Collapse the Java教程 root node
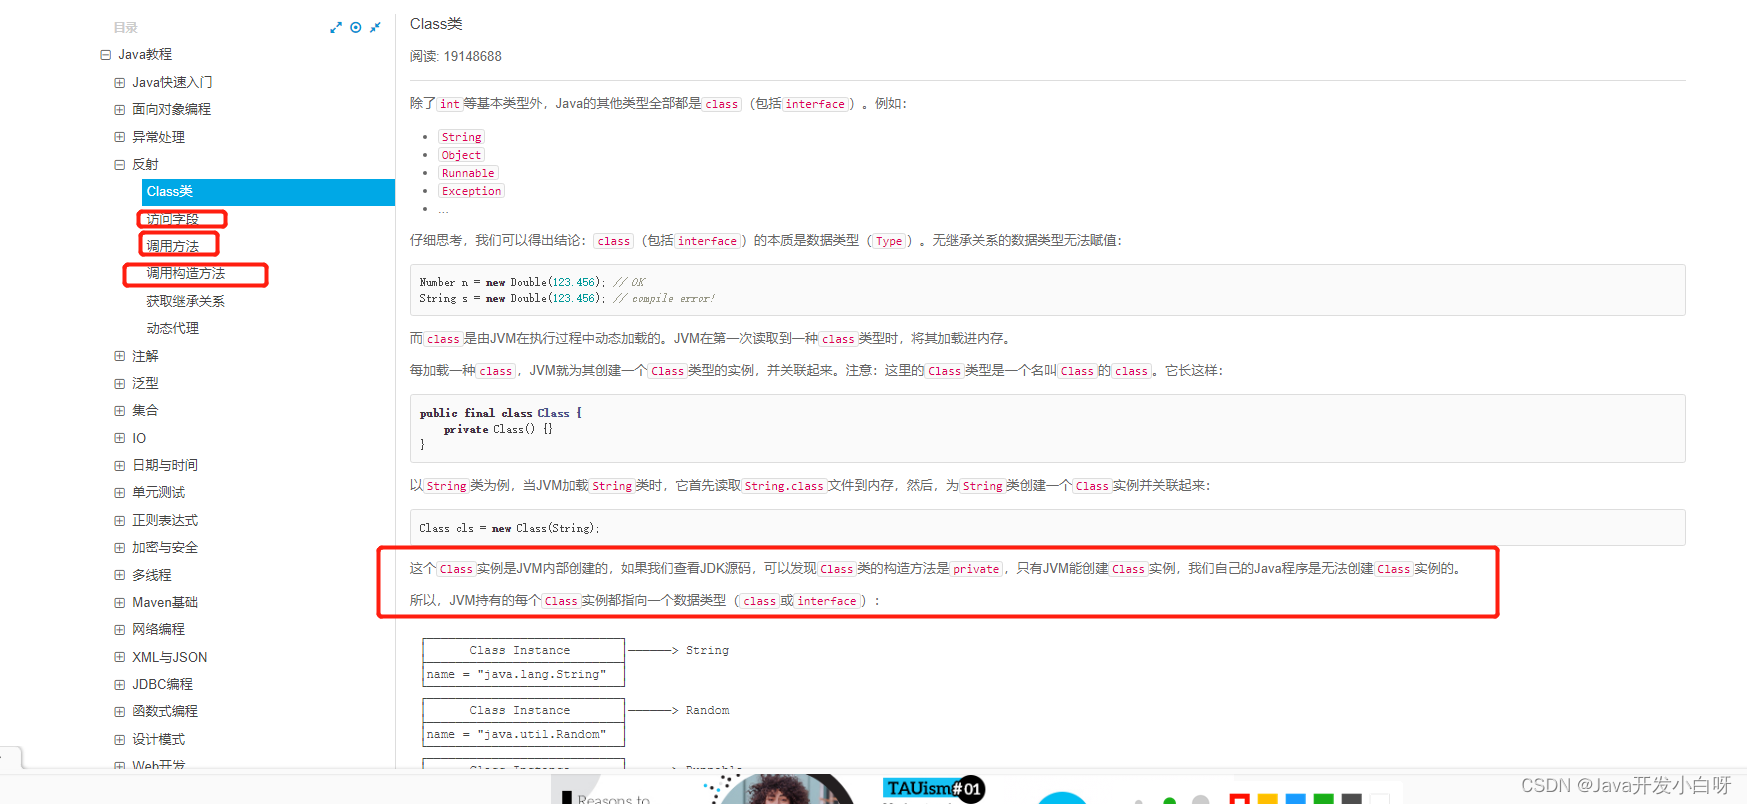Viewport: 1747px width, 804px height. click(105, 55)
